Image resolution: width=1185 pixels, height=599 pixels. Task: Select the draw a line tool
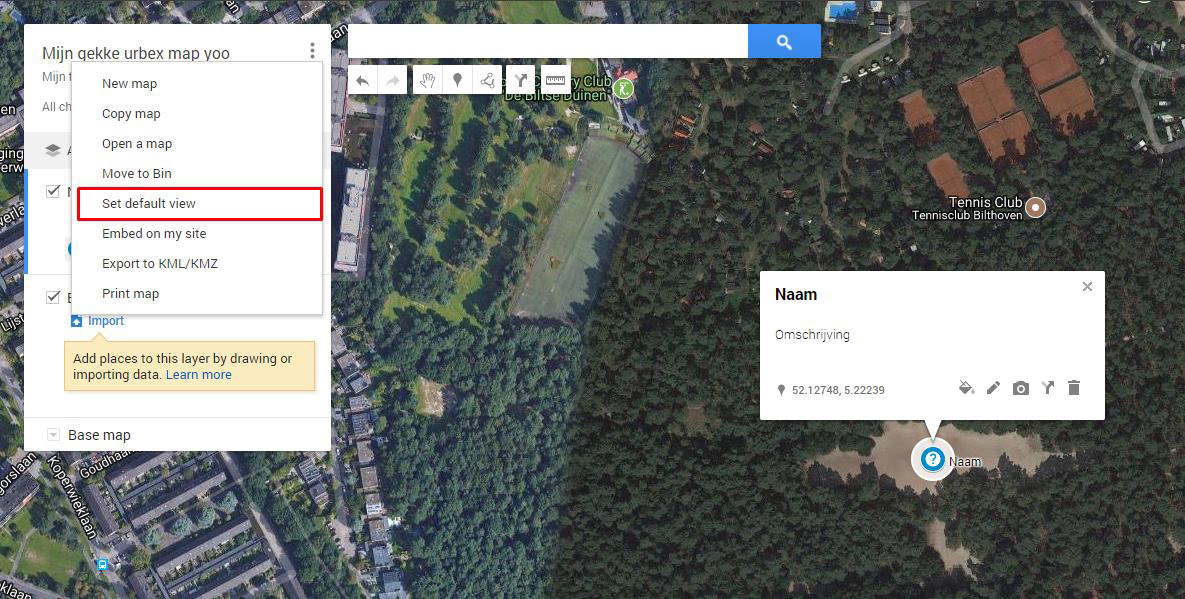click(487, 80)
